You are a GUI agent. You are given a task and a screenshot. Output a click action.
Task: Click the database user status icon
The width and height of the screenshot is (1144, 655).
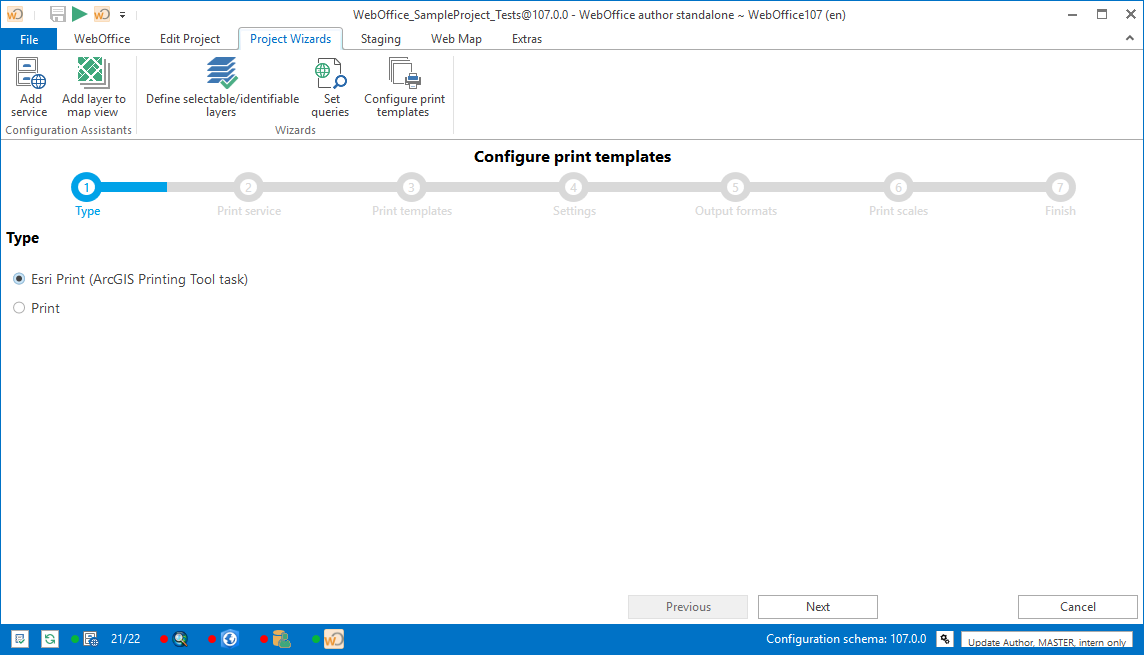coord(282,640)
